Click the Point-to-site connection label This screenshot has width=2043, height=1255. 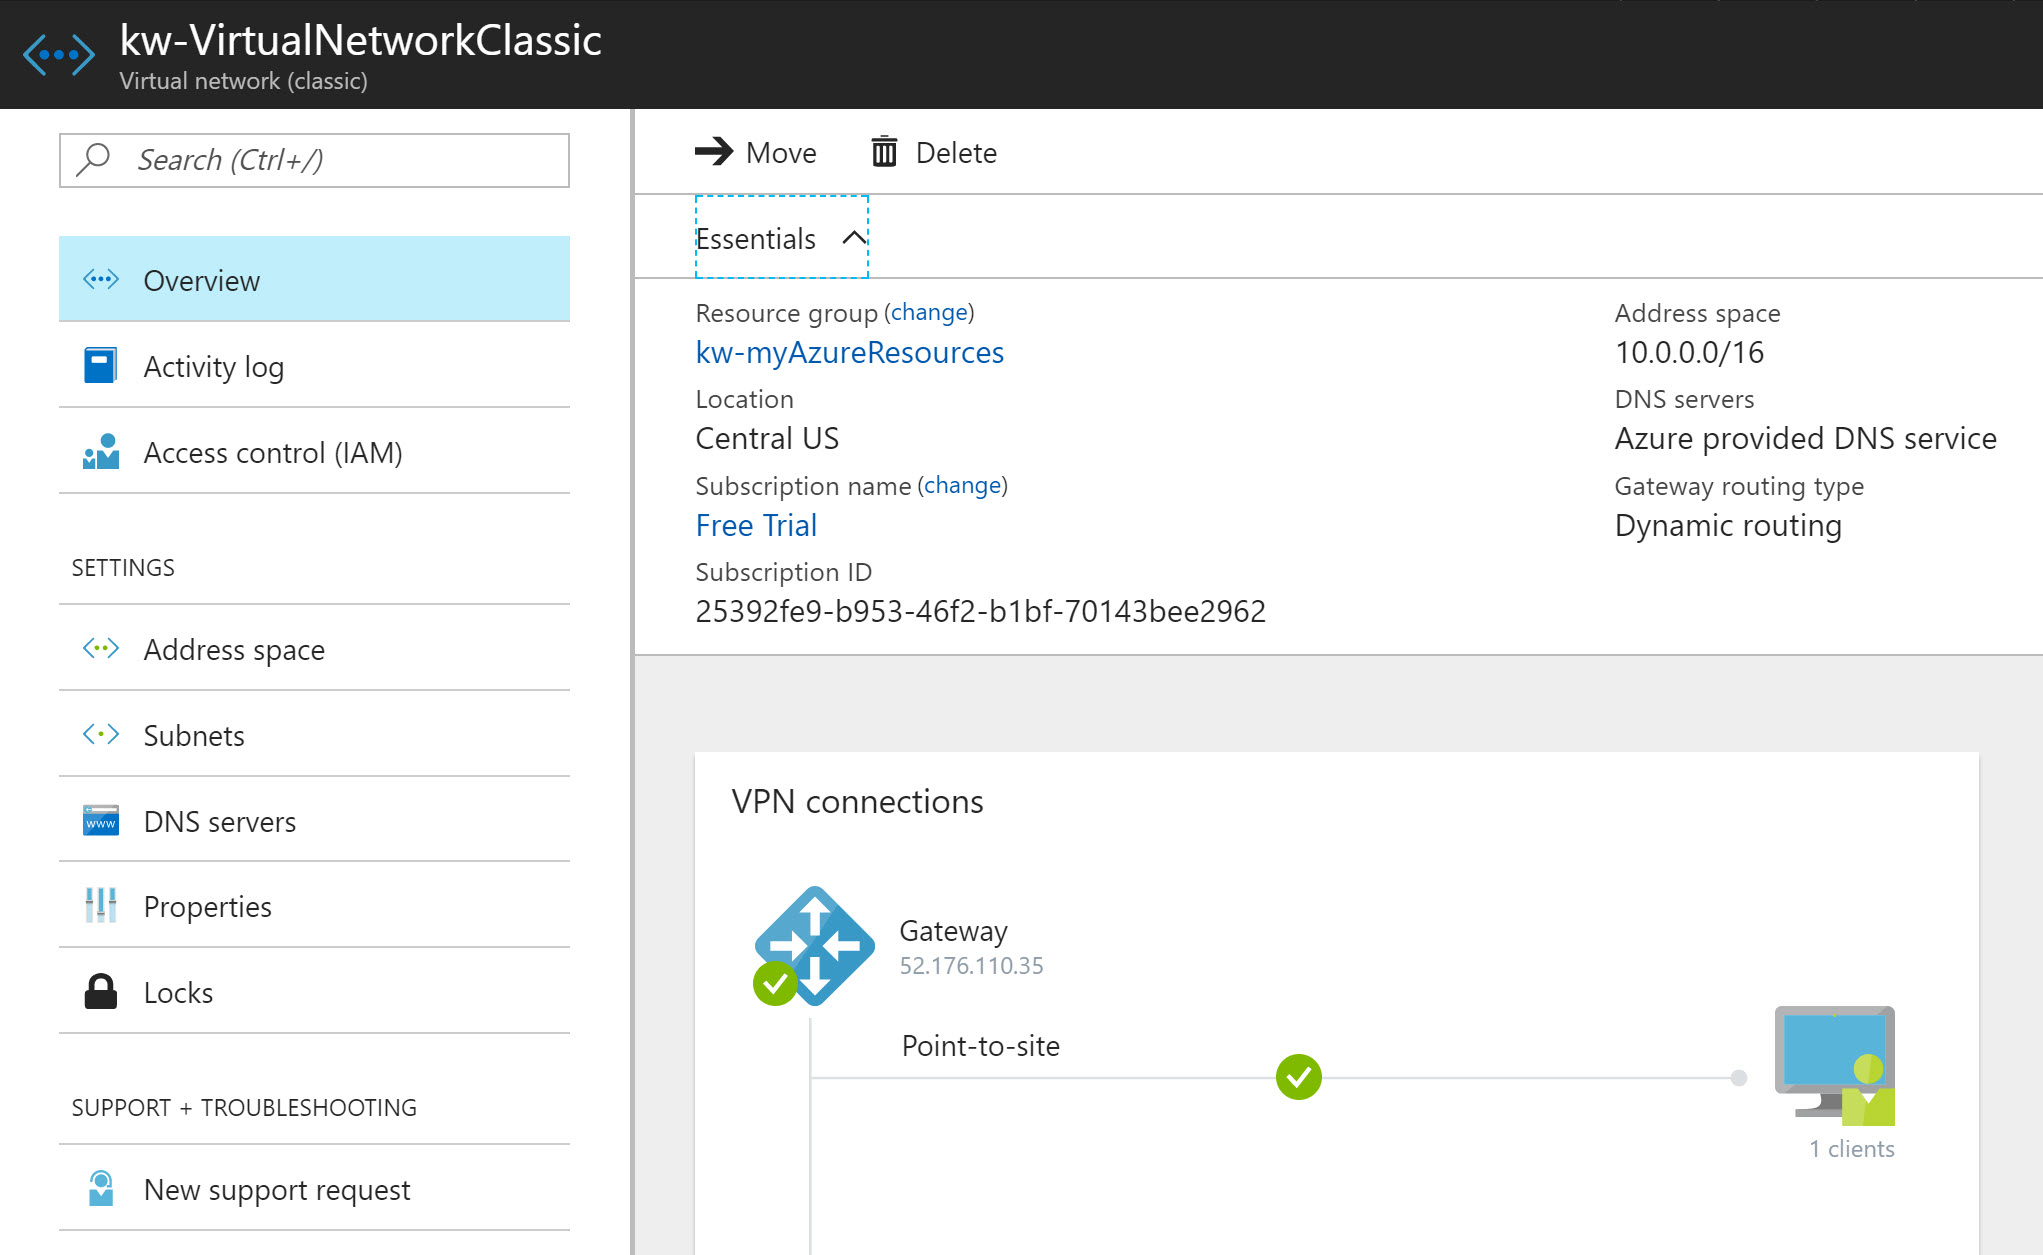(x=981, y=1045)
